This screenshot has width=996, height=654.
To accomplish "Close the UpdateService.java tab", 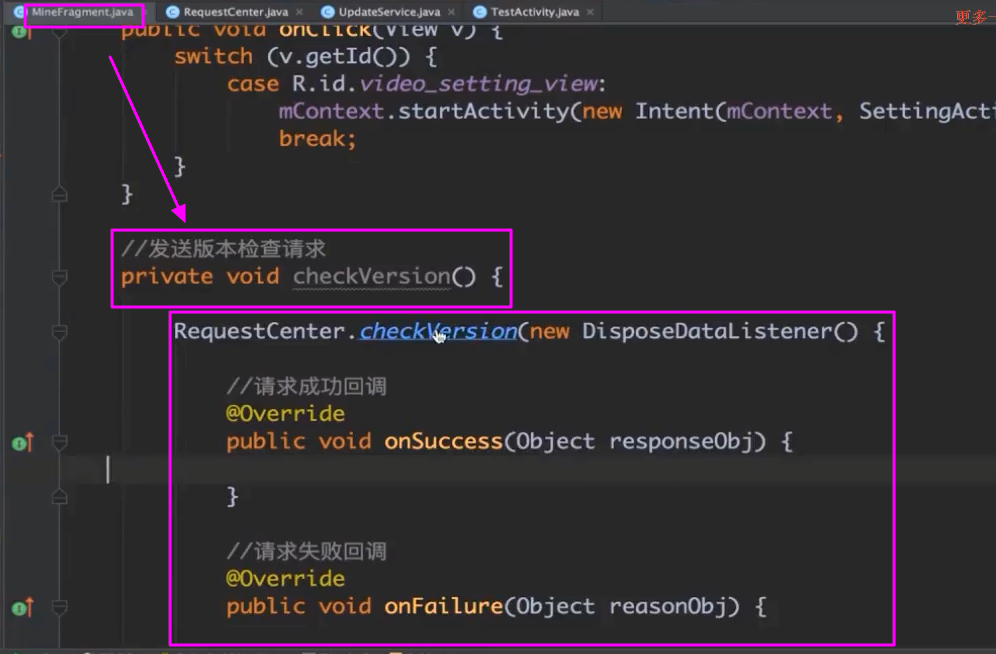I will (451, 12).
